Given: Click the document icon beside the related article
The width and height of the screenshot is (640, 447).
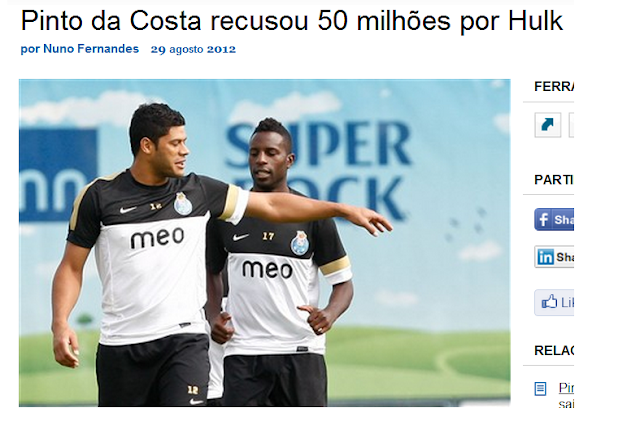Looking at the screenshot, I should pyautogui.click(x=540, y=389).
